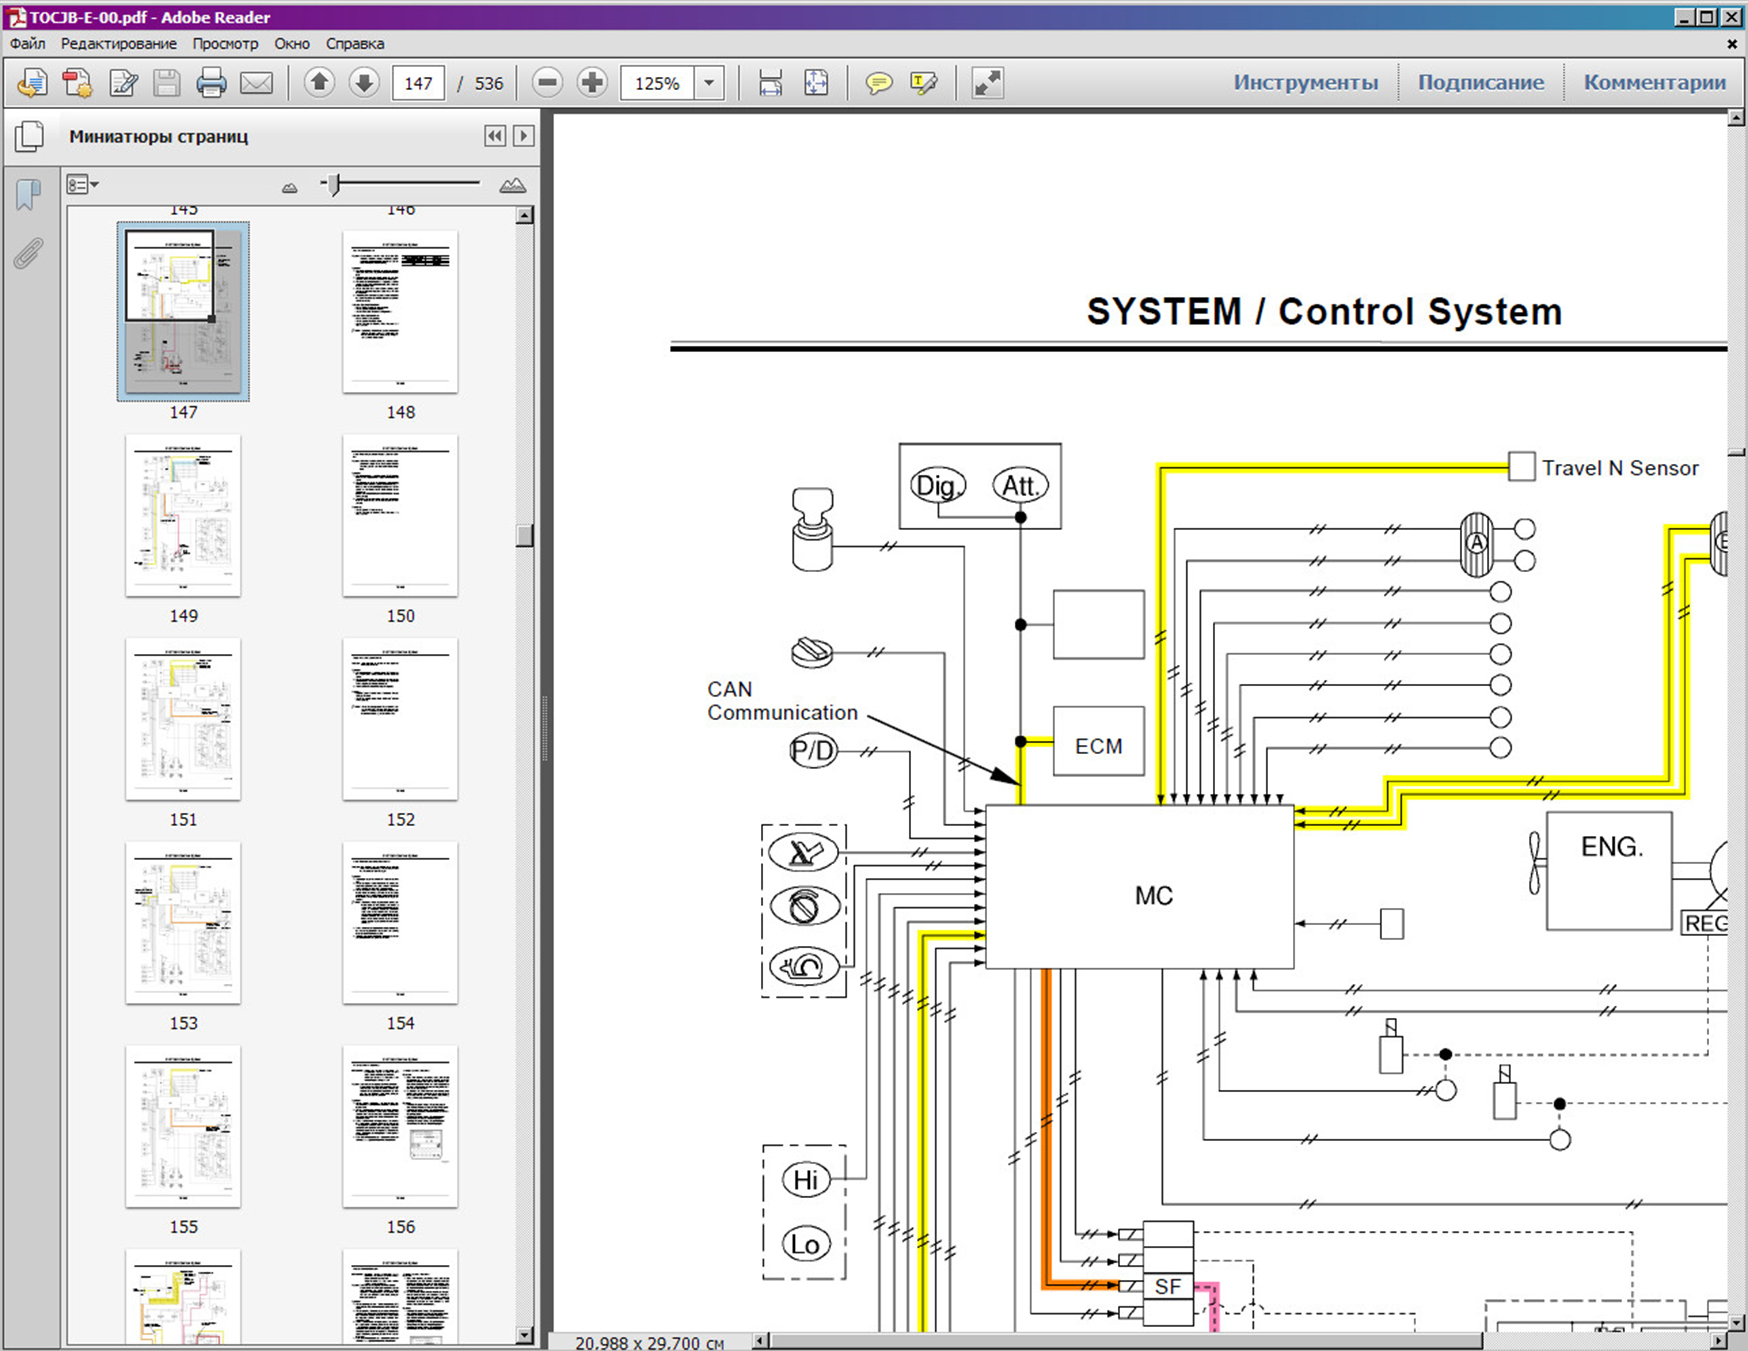The height and width of the screenshot is (1351, 1748).
Task: Open the Просмотр menu
Action: (225, 44)
